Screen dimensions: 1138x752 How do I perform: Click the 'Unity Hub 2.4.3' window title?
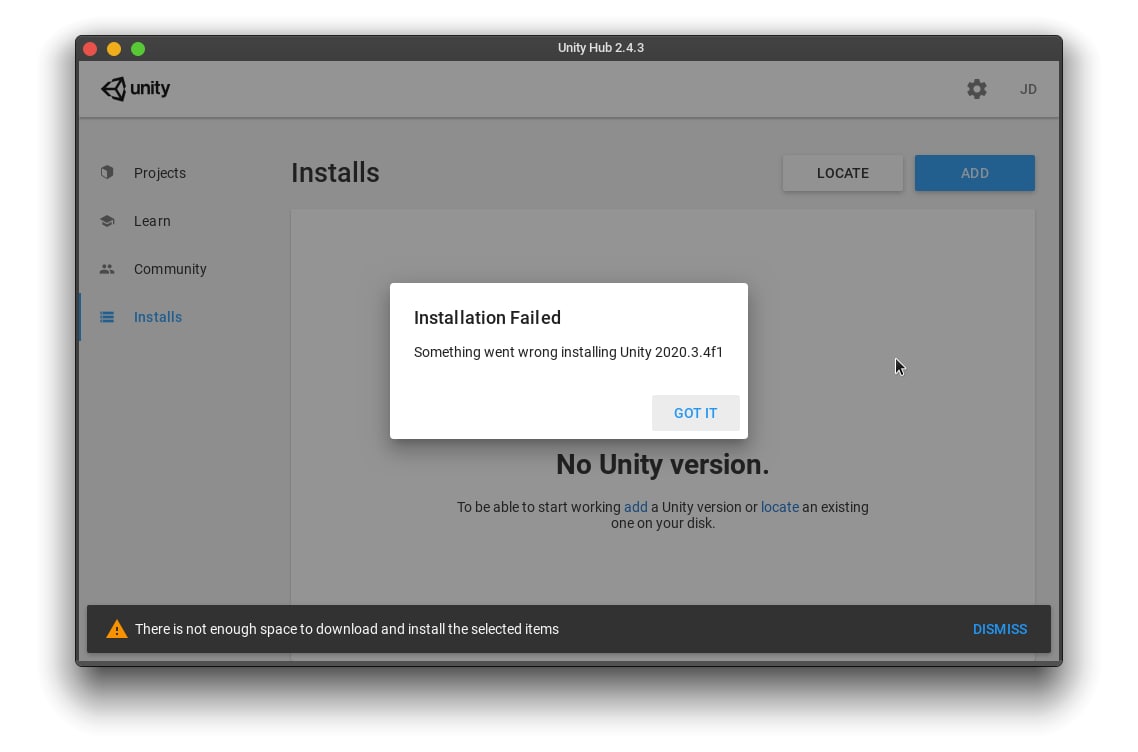click(601, 48)
